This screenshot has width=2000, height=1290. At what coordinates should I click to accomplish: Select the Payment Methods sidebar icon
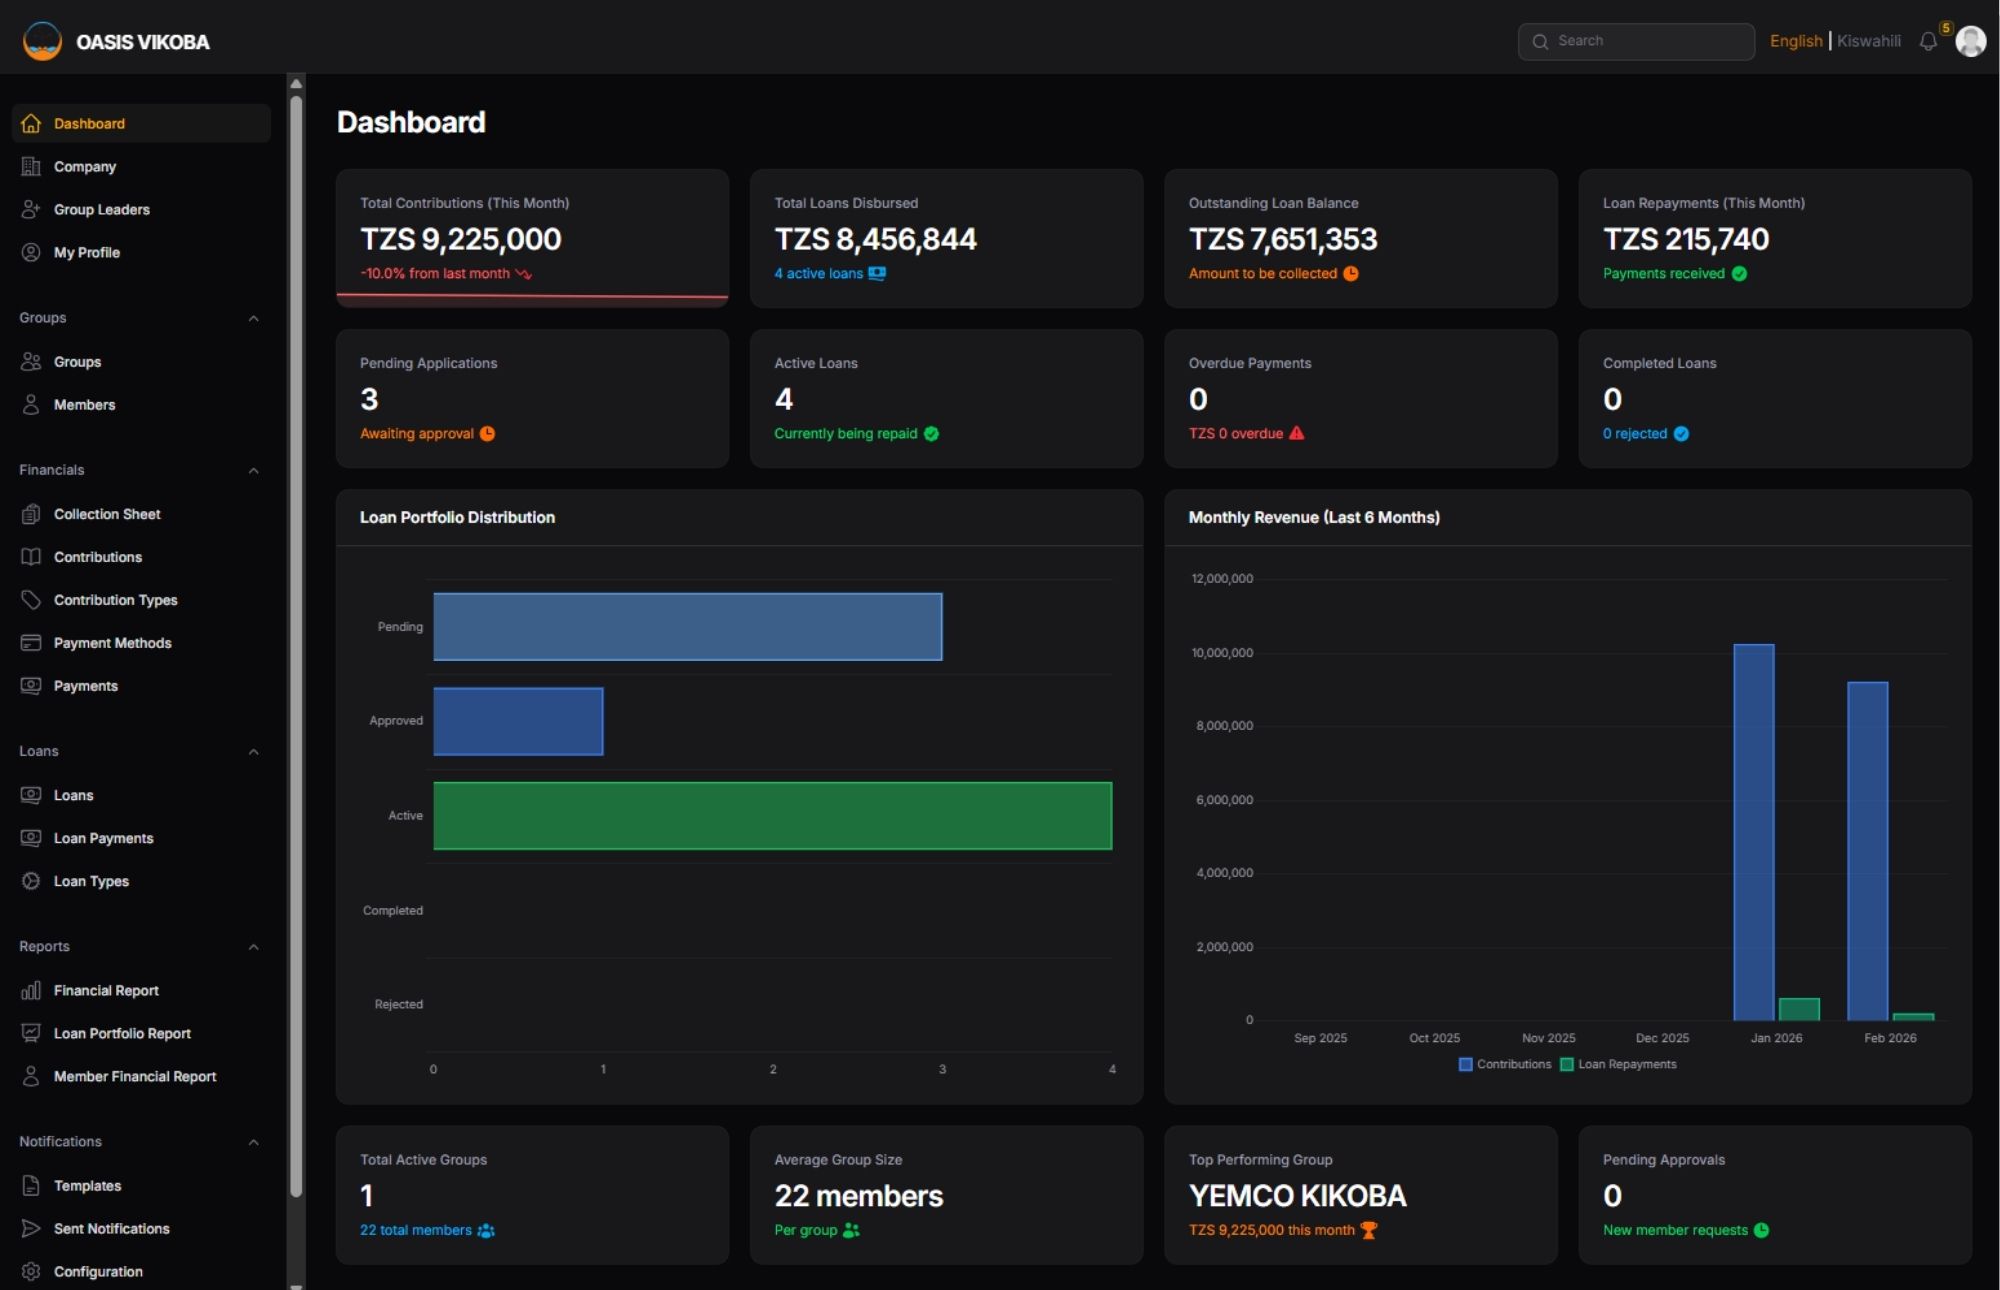30,643
